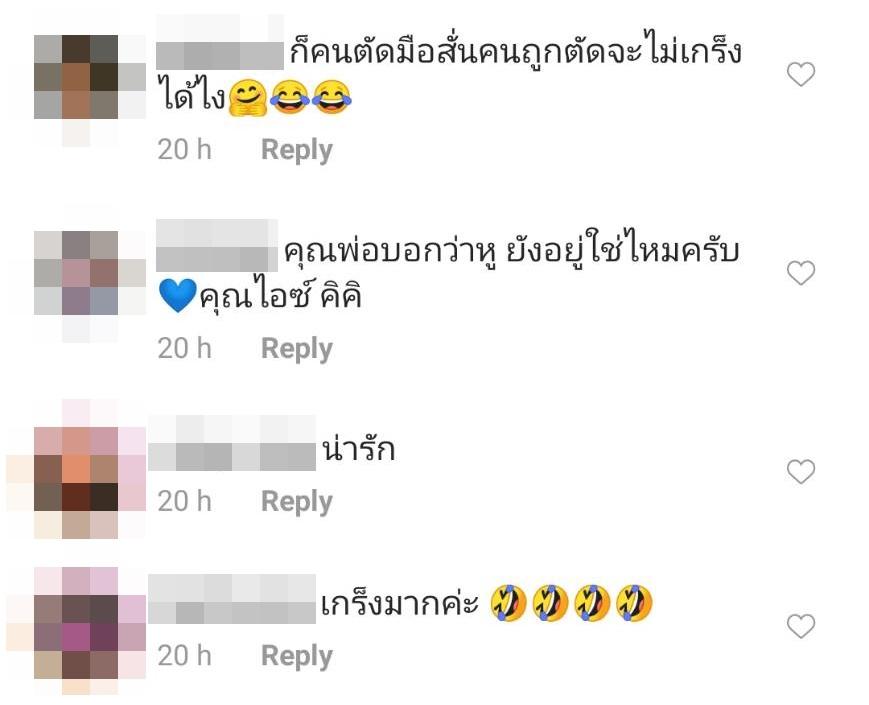869x705 pixels.
Task: Tap the heart next to the เกร็งมากค่ะ comment
Action: [801, 626]
